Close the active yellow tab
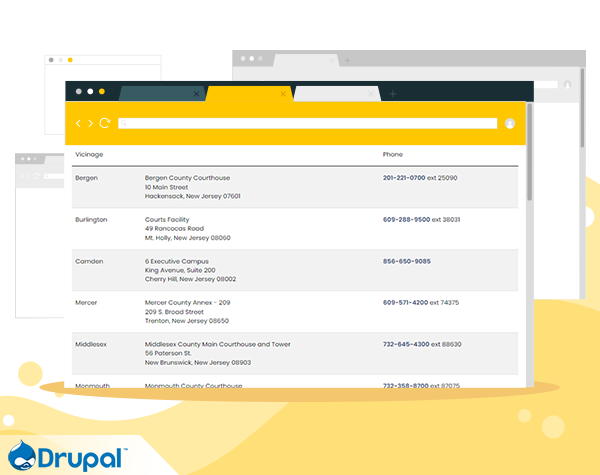 point(283,94)
